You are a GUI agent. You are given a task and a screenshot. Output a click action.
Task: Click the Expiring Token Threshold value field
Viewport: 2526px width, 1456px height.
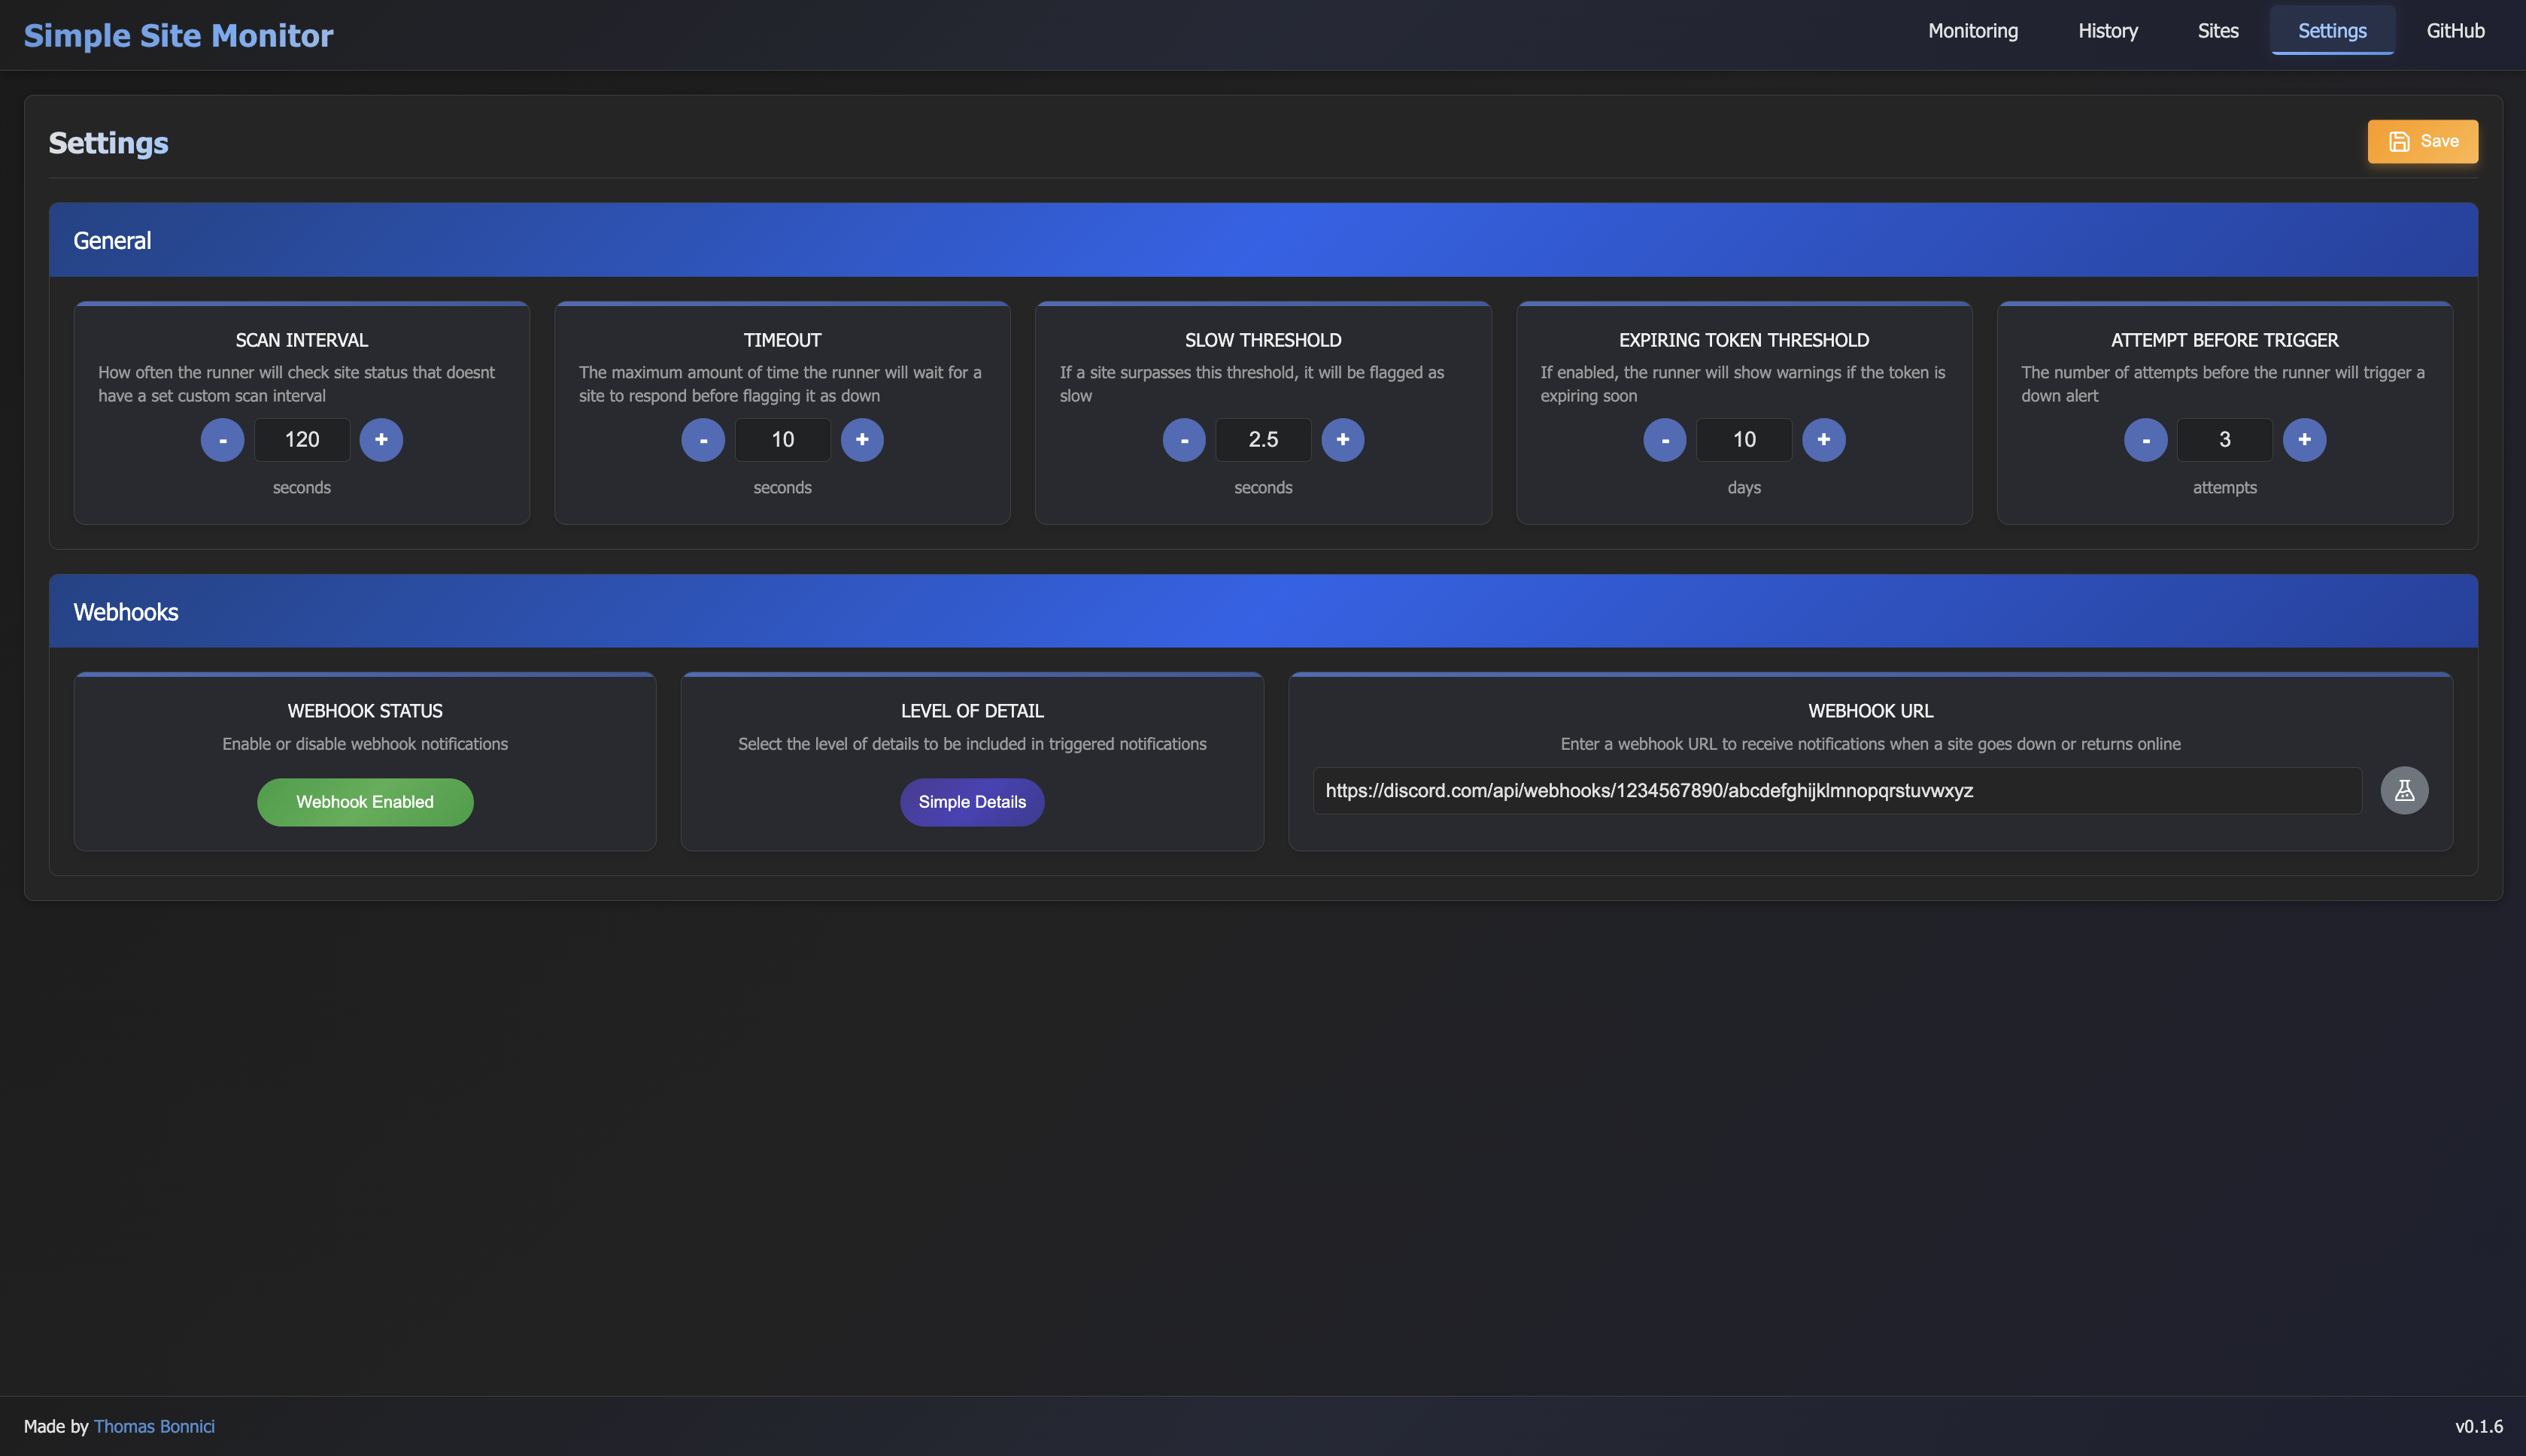click(x=1744, y=440)
